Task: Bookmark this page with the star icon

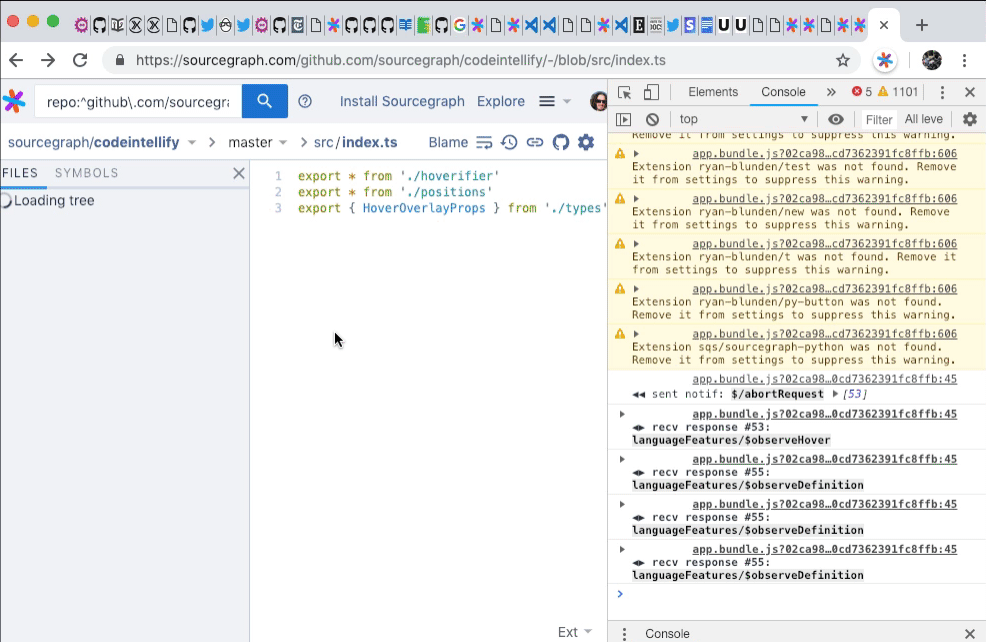Action: point(843,60)
